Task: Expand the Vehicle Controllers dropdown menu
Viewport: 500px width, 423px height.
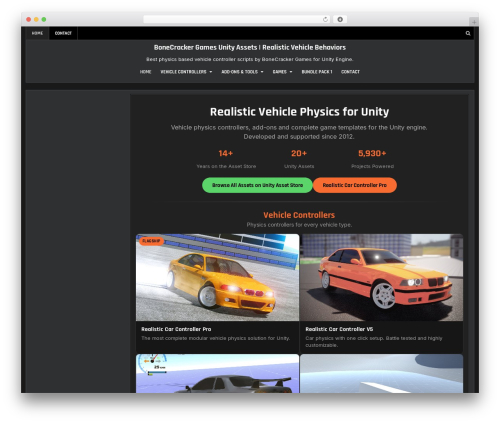Action: [x=186, y=72]
